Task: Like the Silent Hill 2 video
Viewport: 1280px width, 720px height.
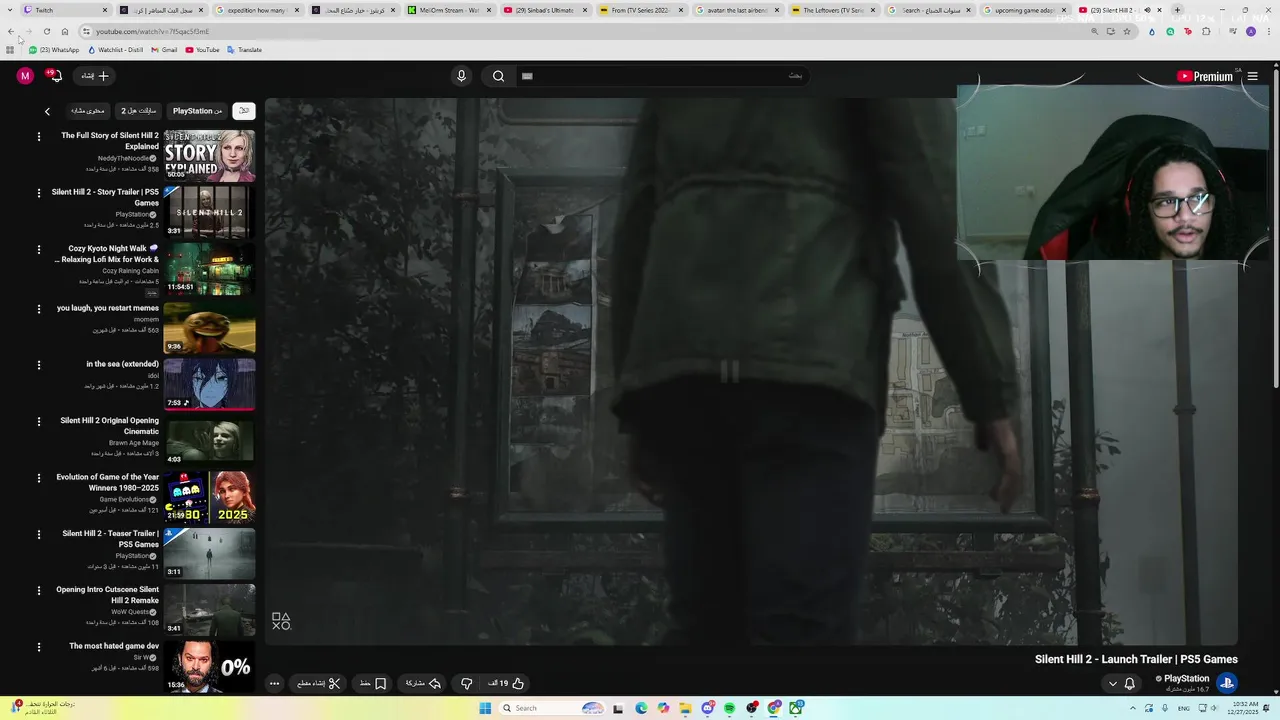Action: (507, 683)
